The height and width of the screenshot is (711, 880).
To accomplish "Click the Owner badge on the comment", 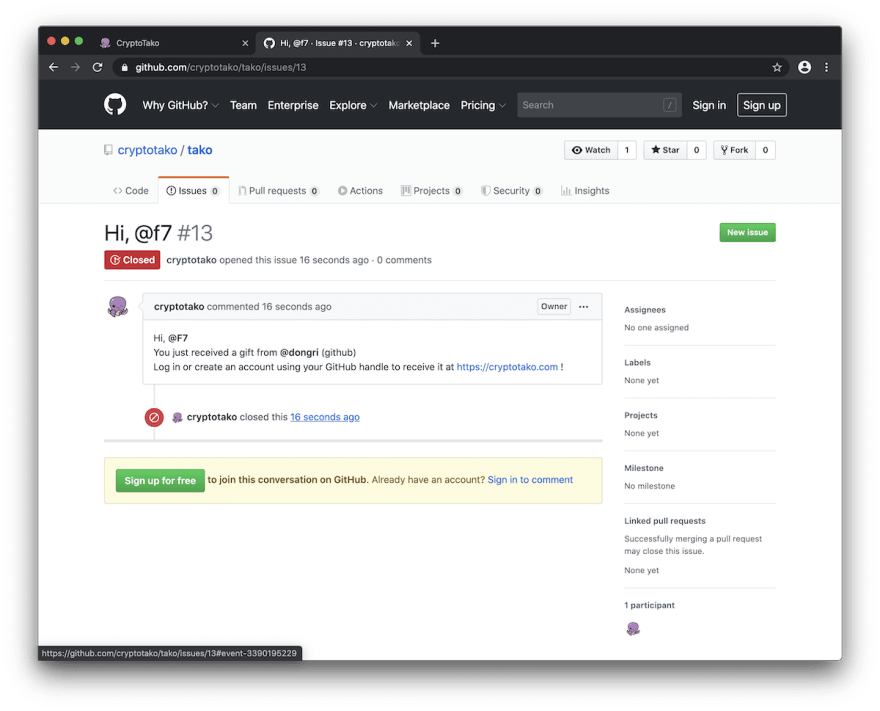I will [x=554, y=306].
